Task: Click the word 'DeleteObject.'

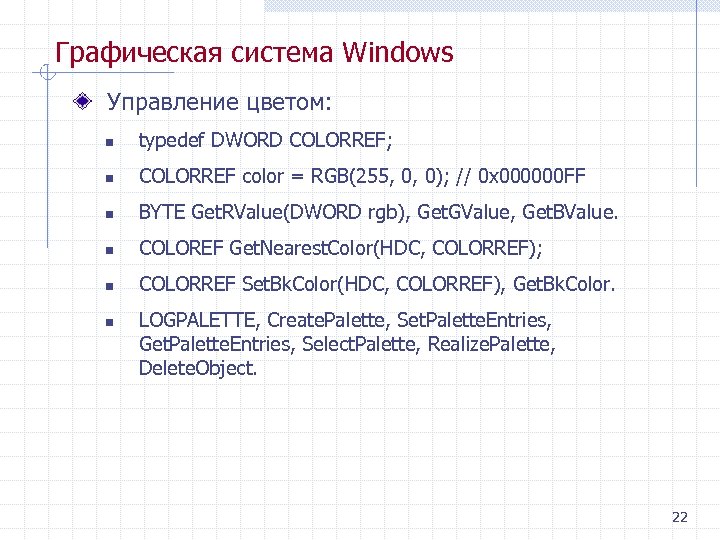Action: point(197,368)
